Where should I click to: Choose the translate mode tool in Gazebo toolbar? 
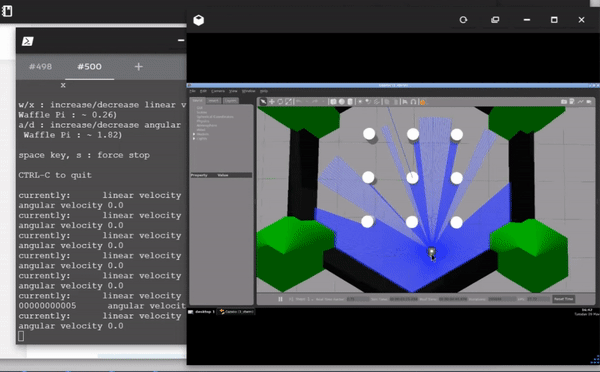click(272, 102)
